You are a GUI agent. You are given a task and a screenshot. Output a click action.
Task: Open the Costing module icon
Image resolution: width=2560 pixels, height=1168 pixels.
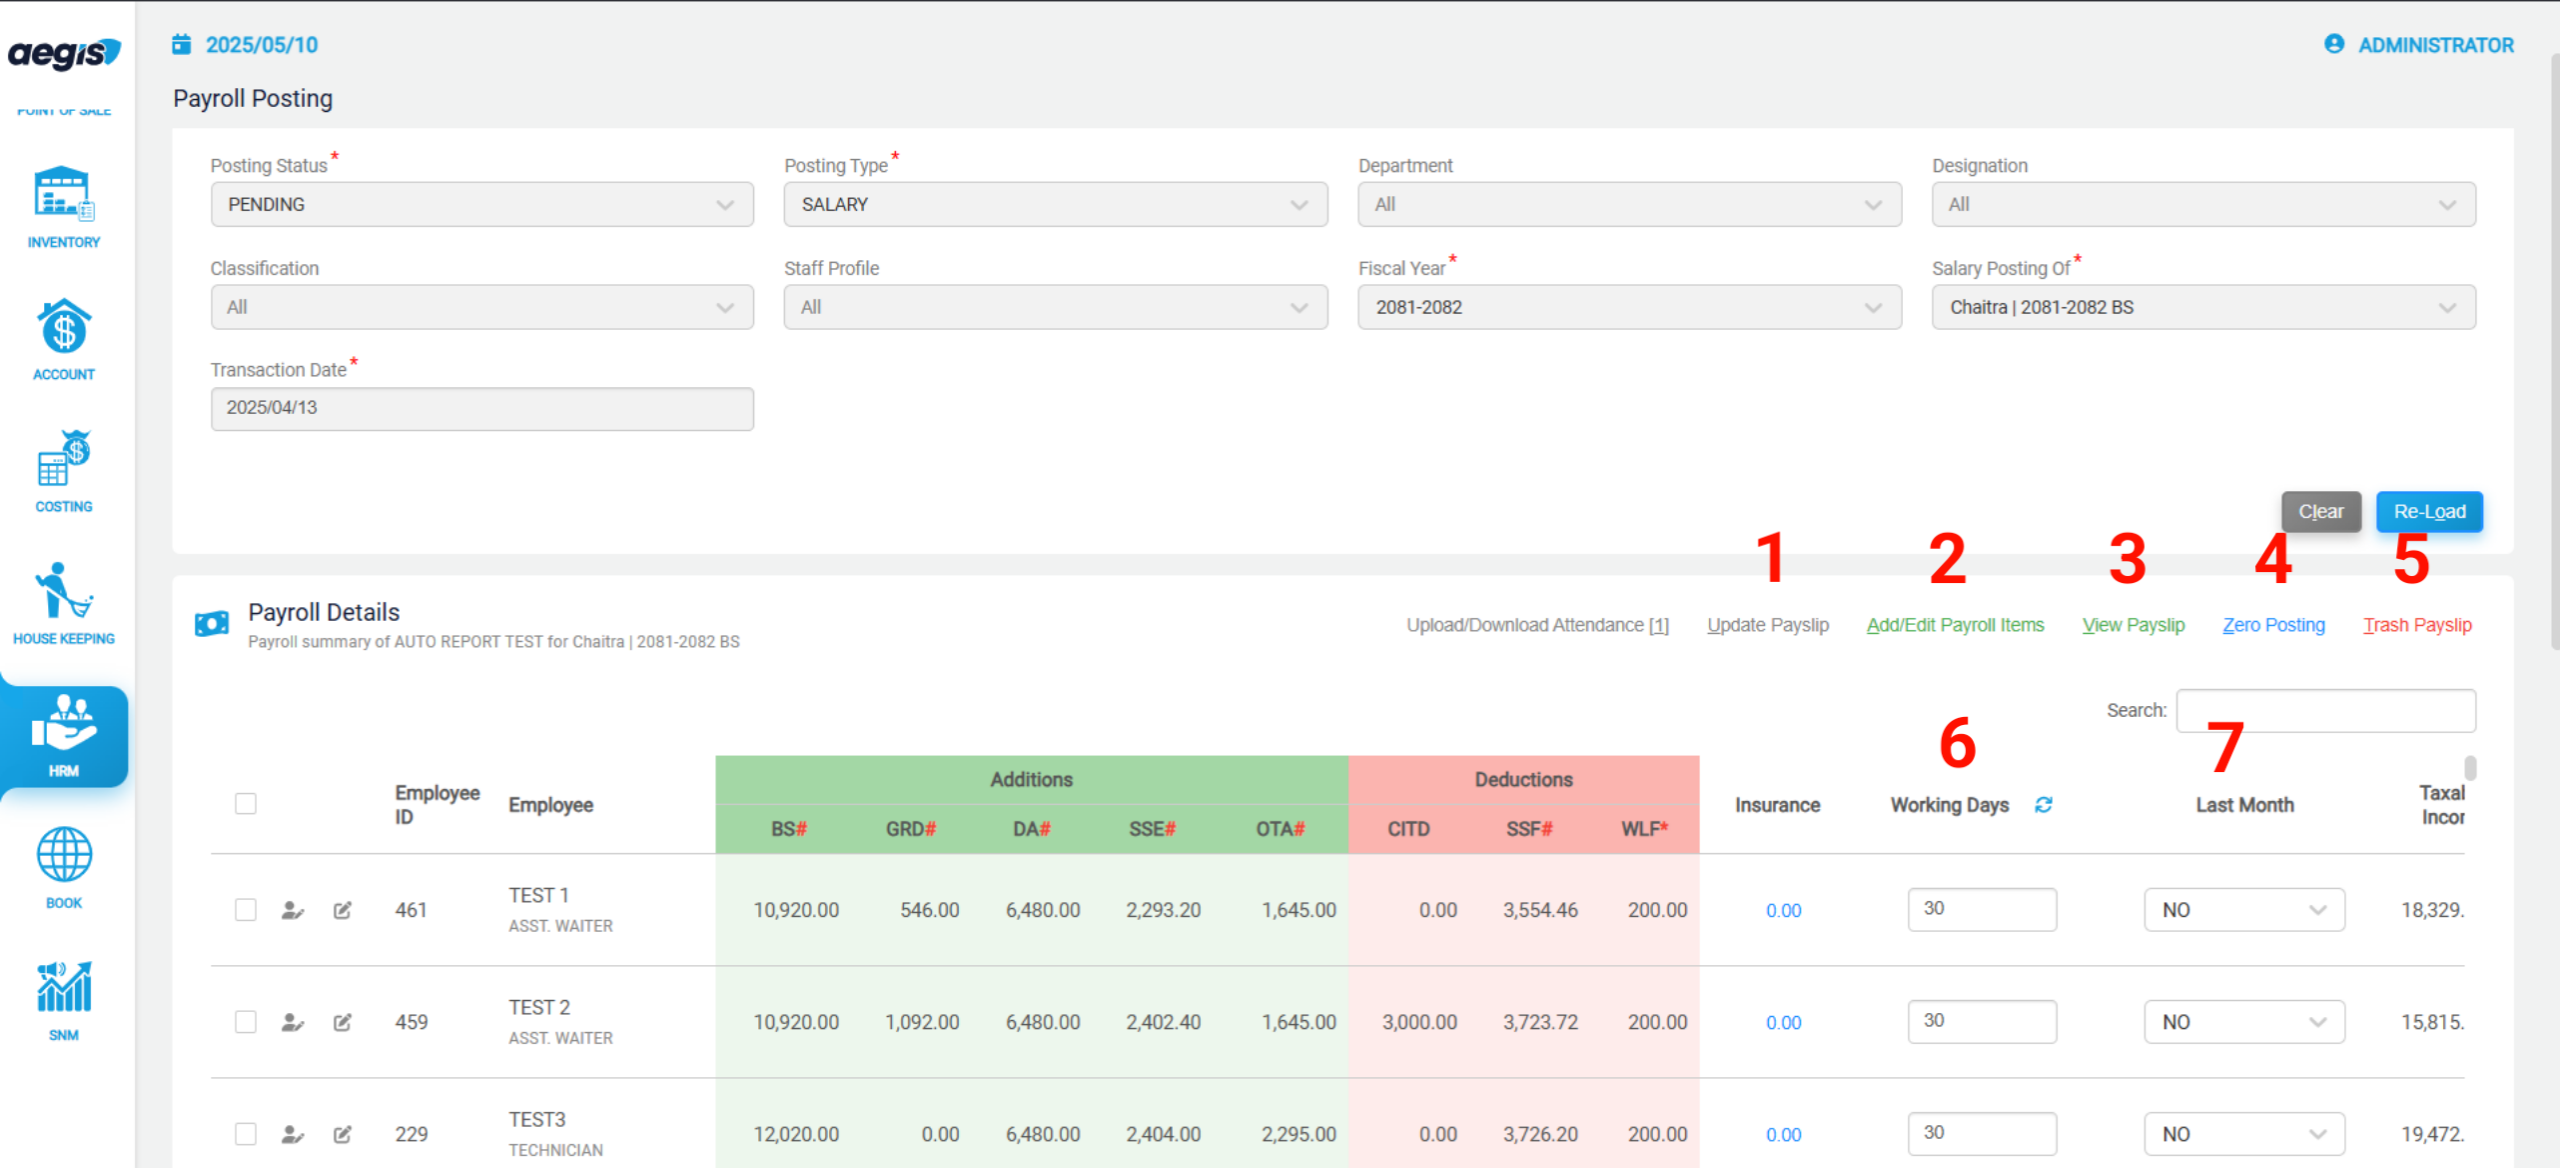[64, 459]
